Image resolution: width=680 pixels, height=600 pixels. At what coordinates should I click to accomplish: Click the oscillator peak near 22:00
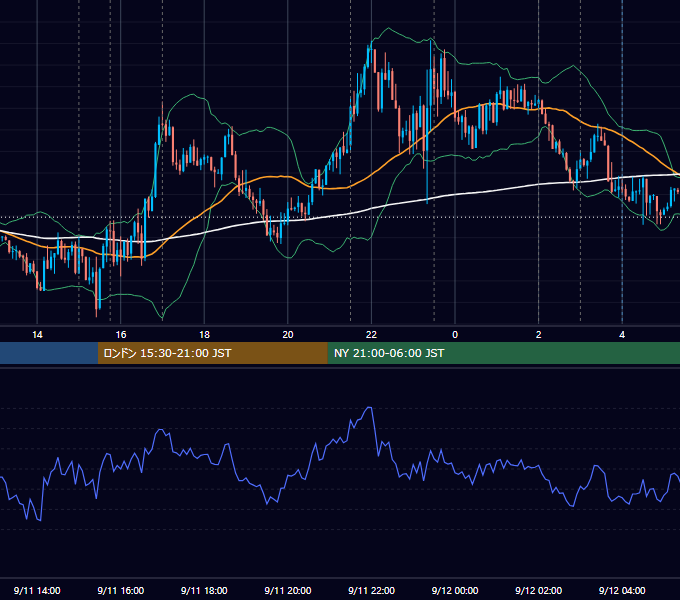(x=369, y=408)
